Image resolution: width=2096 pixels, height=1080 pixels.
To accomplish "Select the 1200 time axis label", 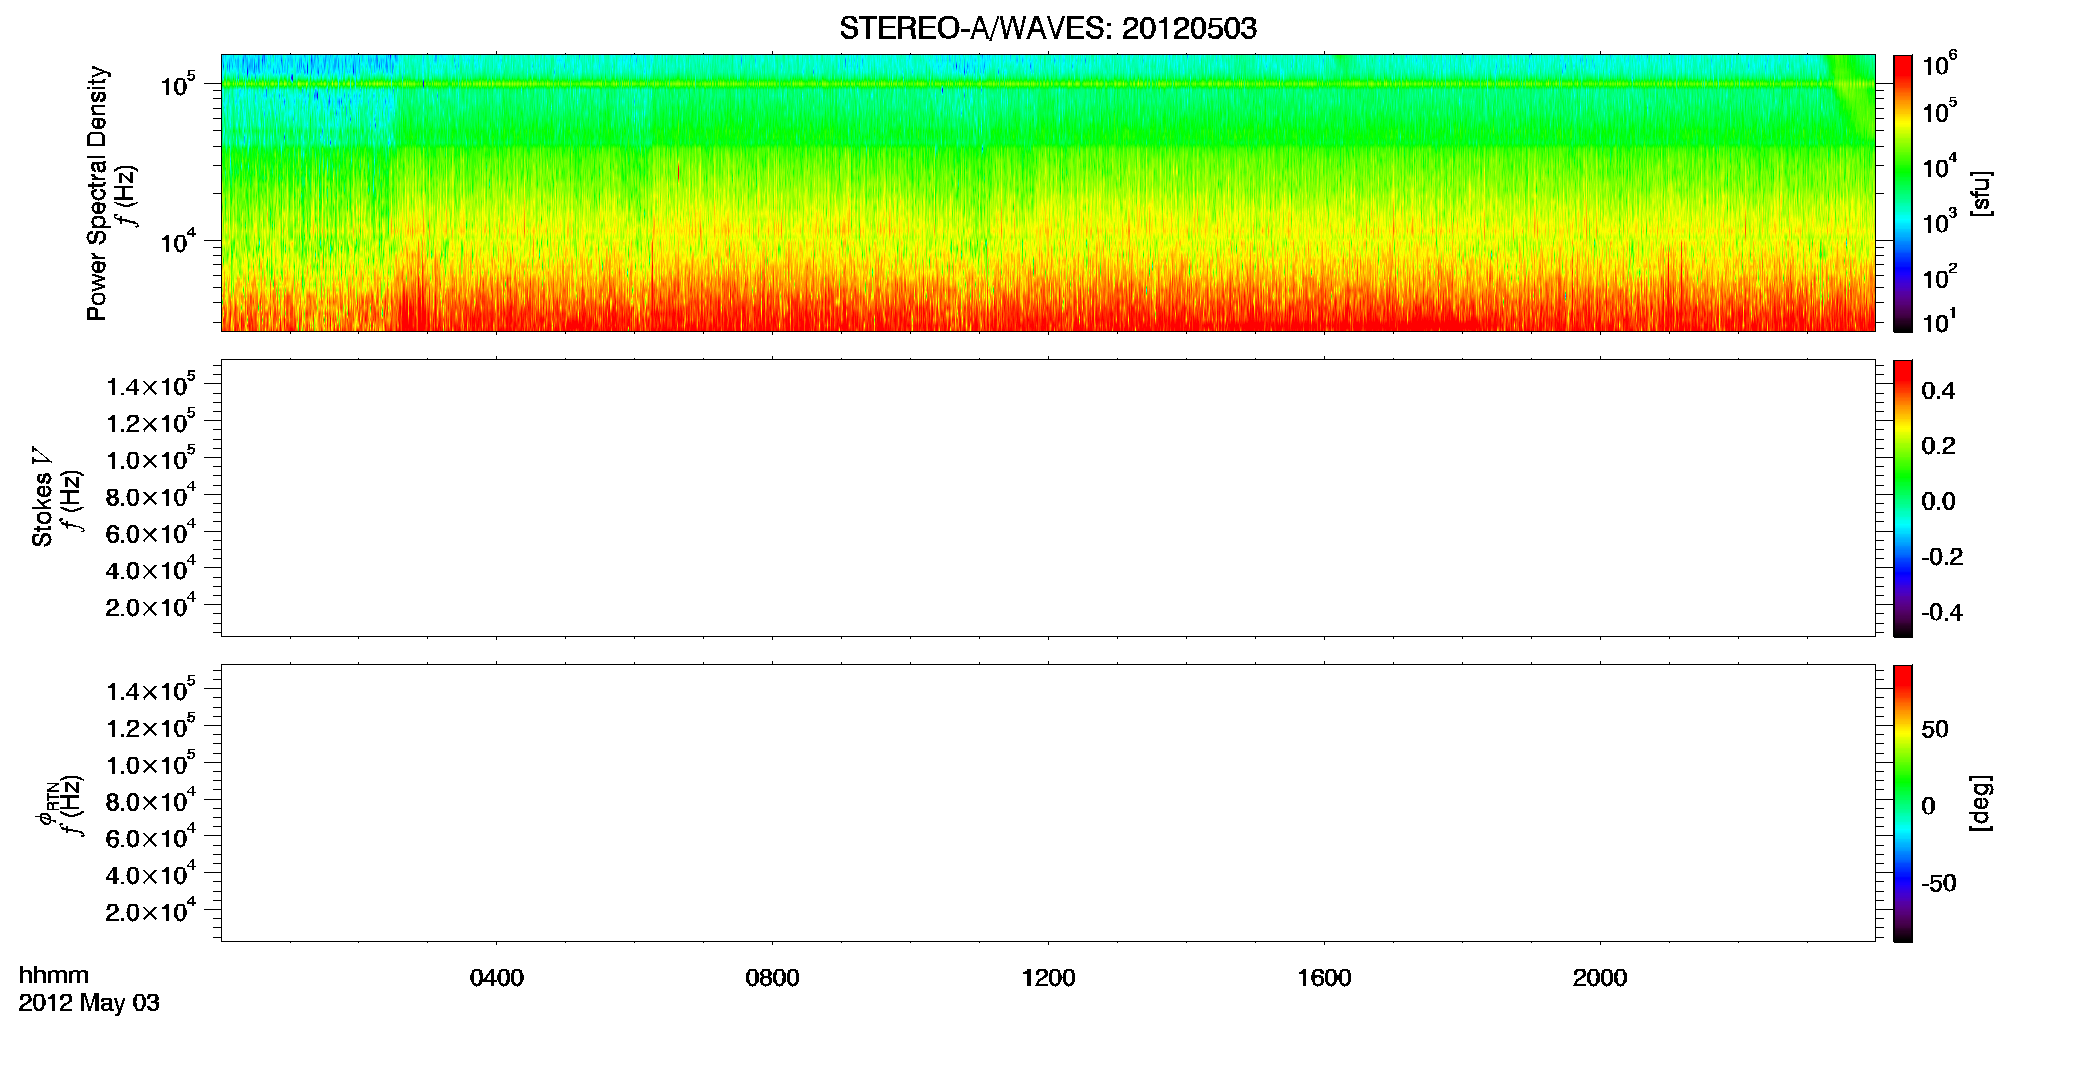I will click(1048, 978).
